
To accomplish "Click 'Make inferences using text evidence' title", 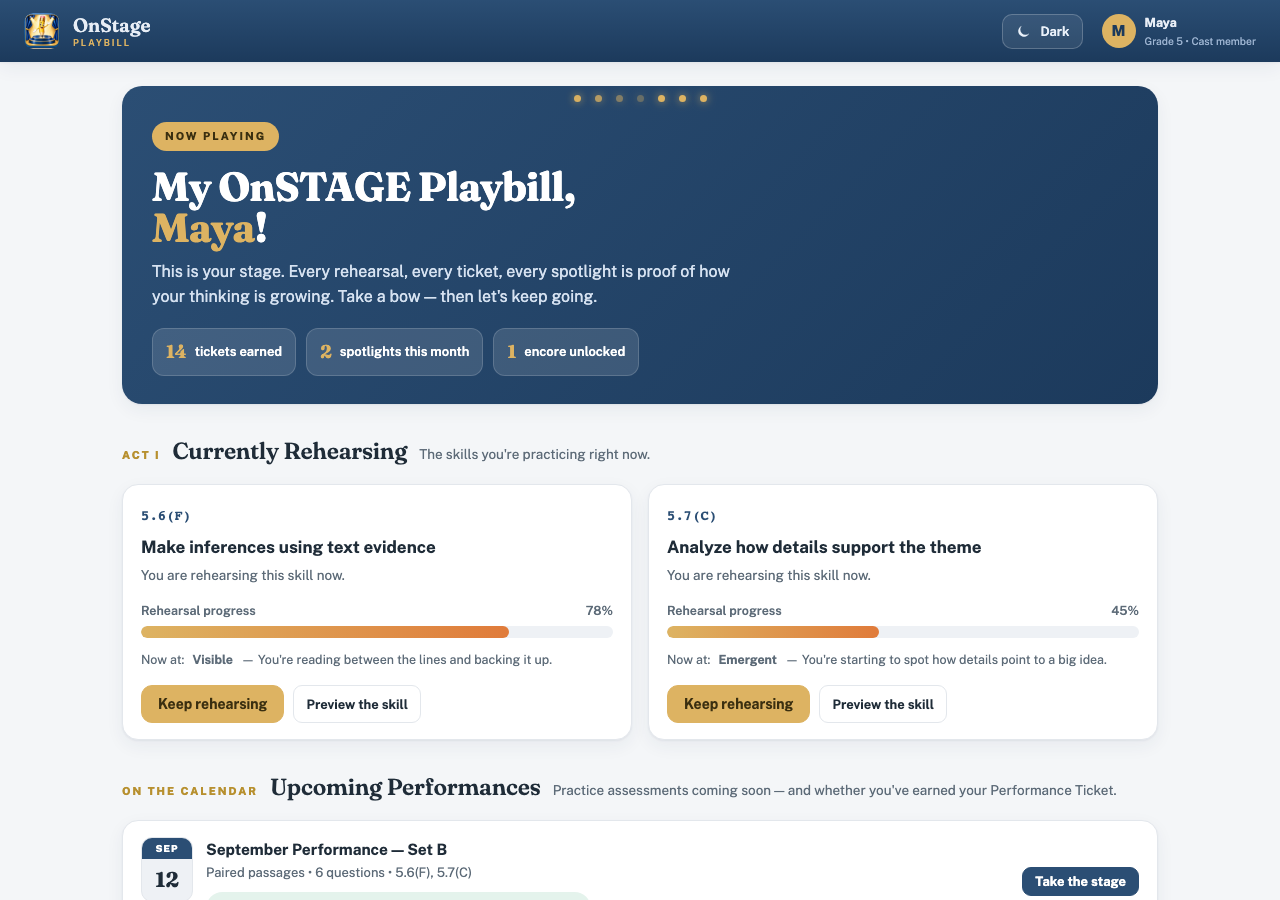I will point(288,547).
